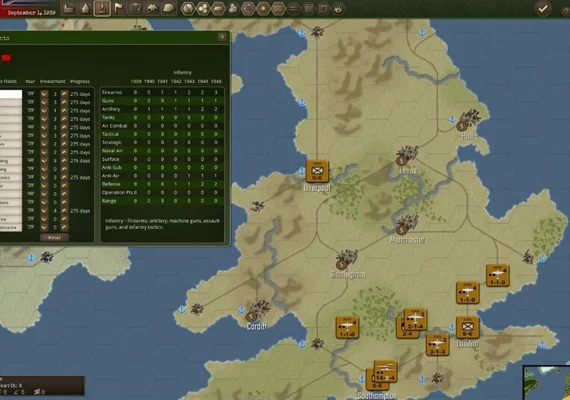Screen dimensions: 570x400
Task: Click the clipboard reports toolbar icon
Action: point(135,8)
